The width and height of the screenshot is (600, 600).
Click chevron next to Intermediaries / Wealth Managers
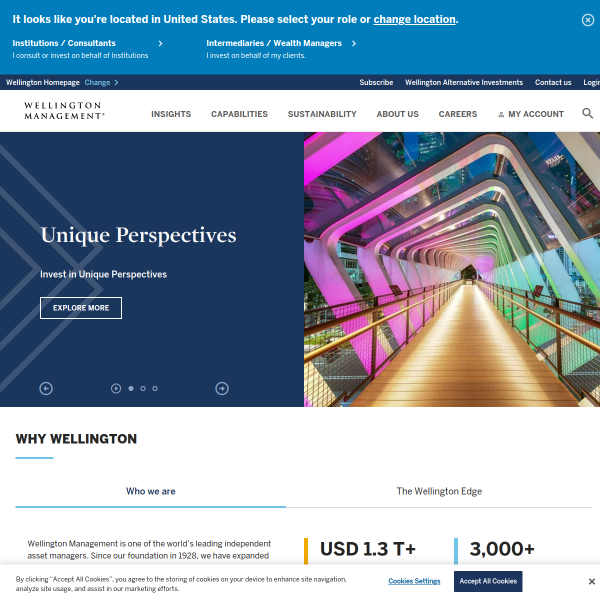(354, 44)
